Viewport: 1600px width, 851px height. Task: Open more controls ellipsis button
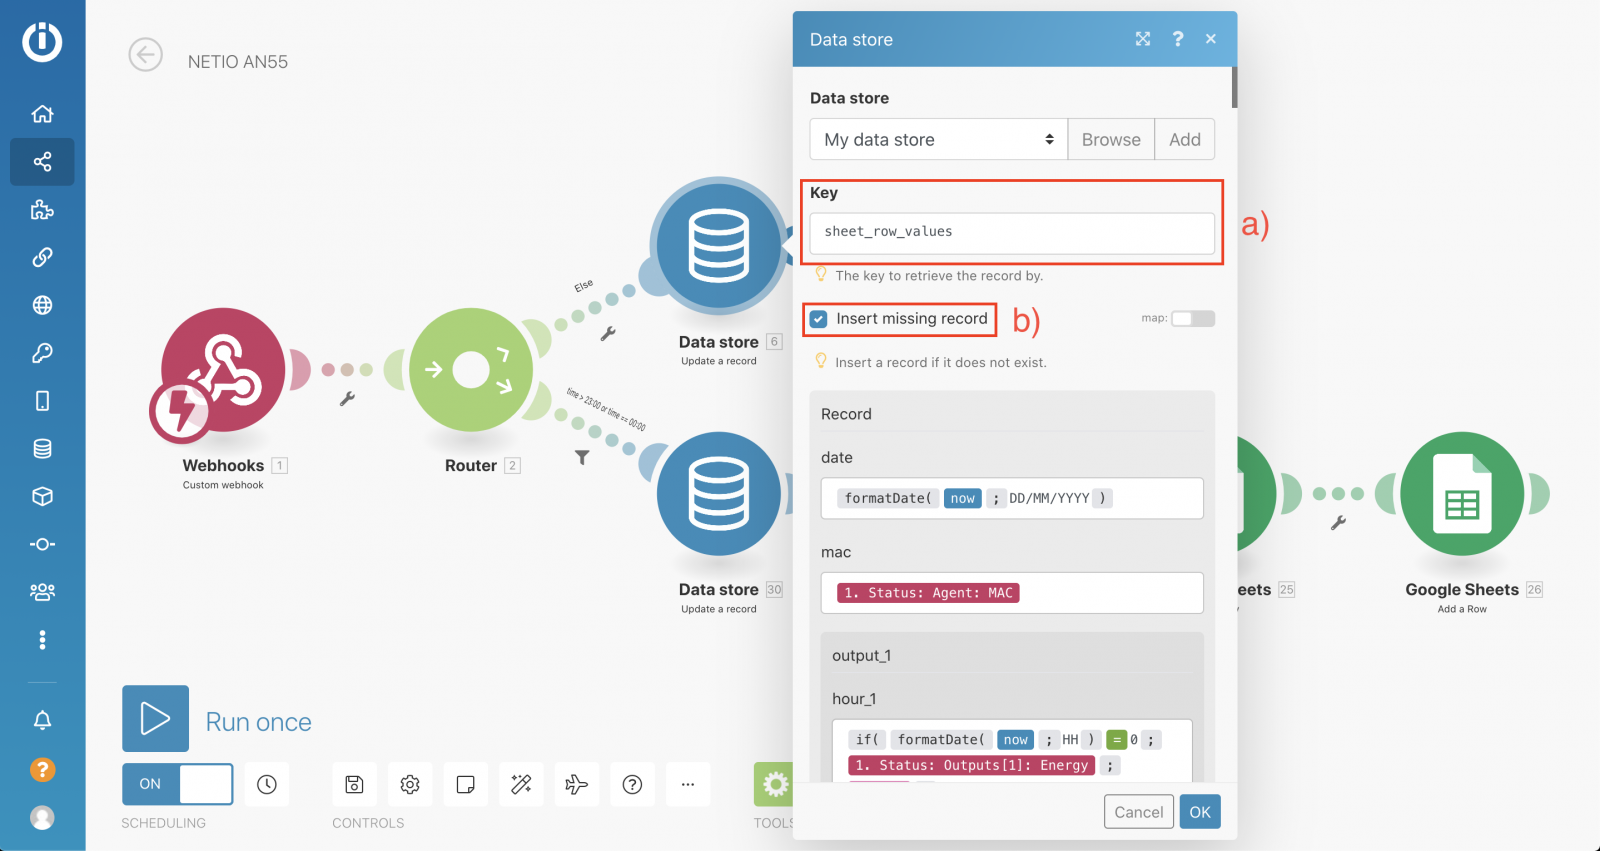pos(688,785)
